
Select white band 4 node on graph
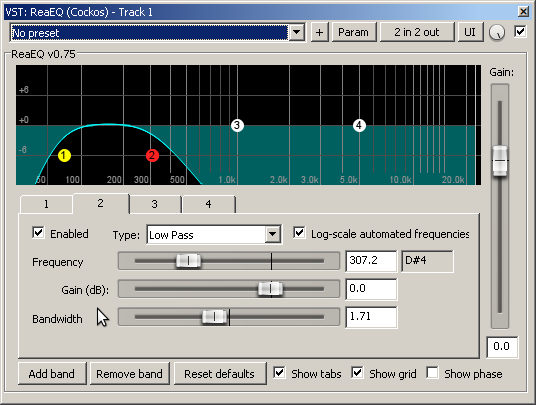pos(359,125)
